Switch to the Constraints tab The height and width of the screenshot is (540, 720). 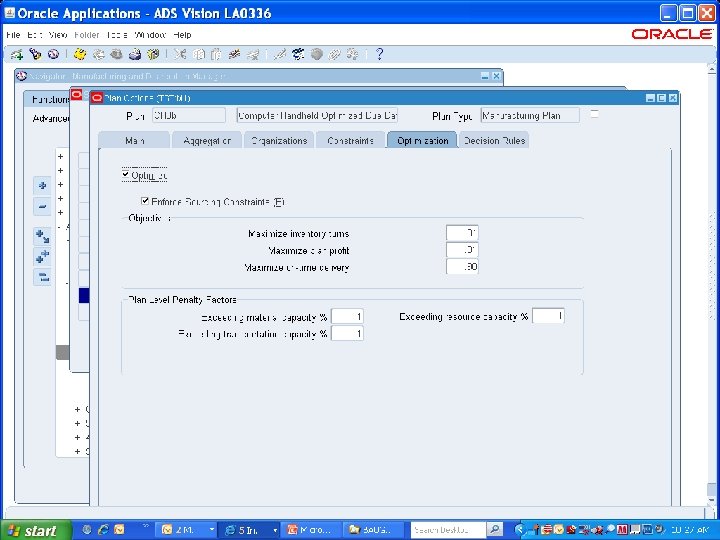351,141
